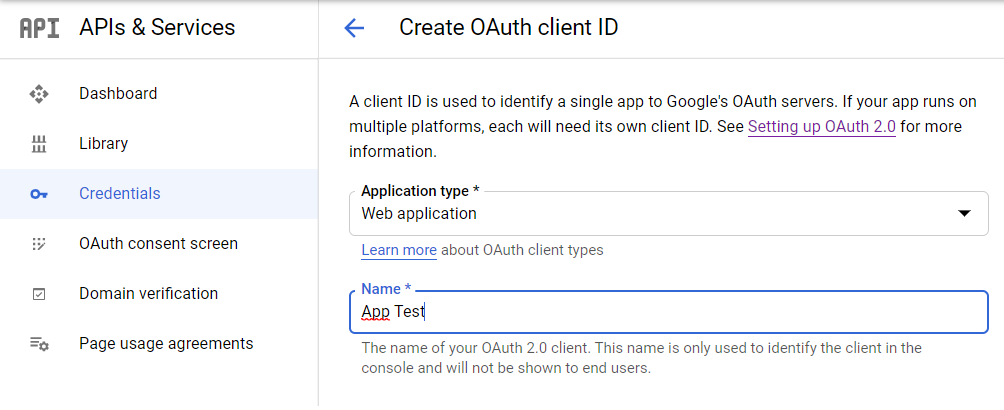Open the Setting up OAuth 2.0 link
The image size is (1004, 410).
821,128
